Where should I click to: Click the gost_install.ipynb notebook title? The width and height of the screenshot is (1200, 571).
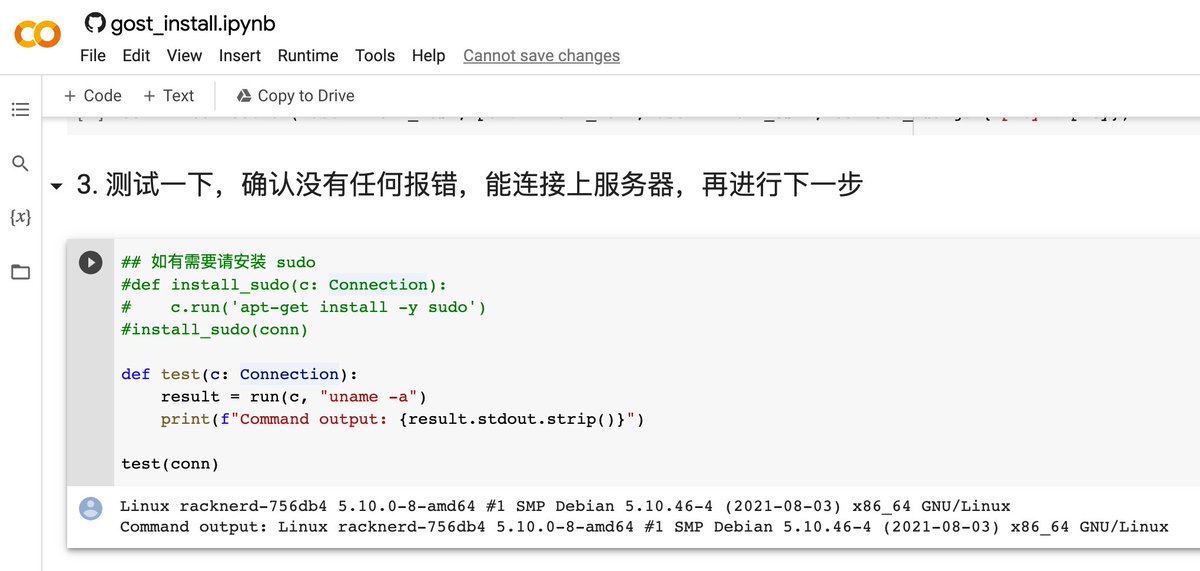[x=193, y=23]
